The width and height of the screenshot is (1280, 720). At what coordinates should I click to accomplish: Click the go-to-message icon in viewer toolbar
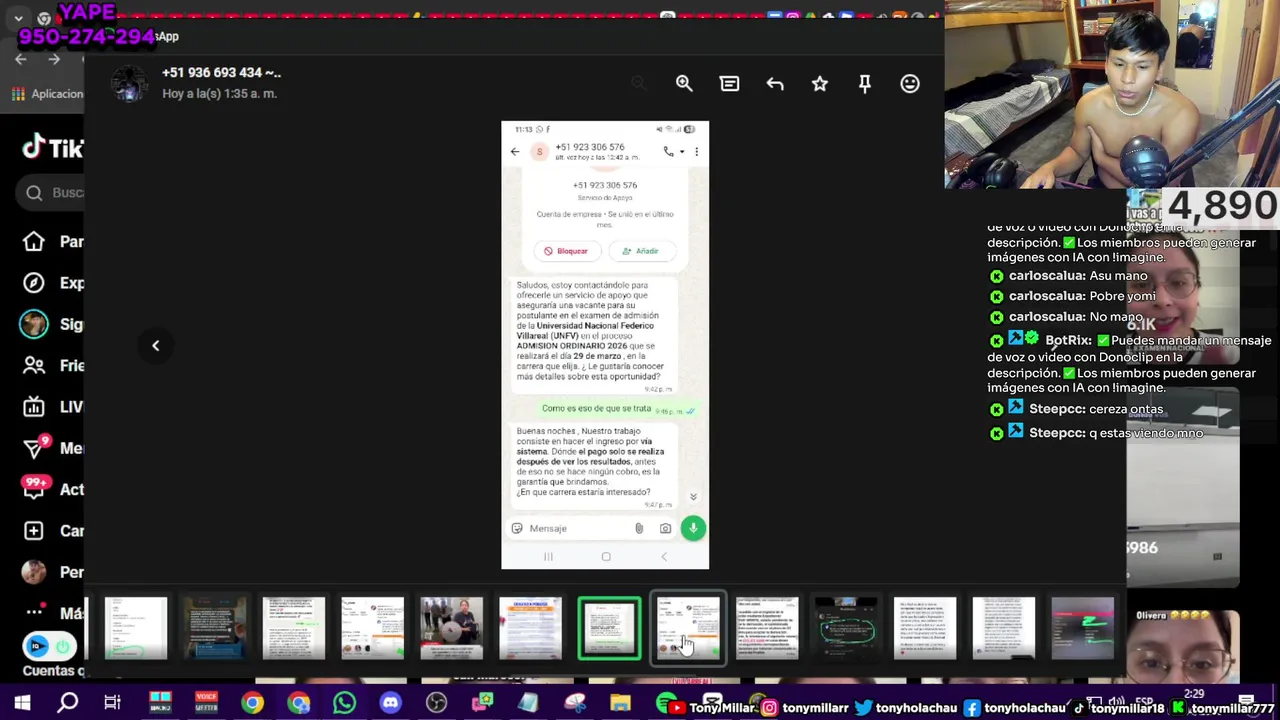pos(729,84)
